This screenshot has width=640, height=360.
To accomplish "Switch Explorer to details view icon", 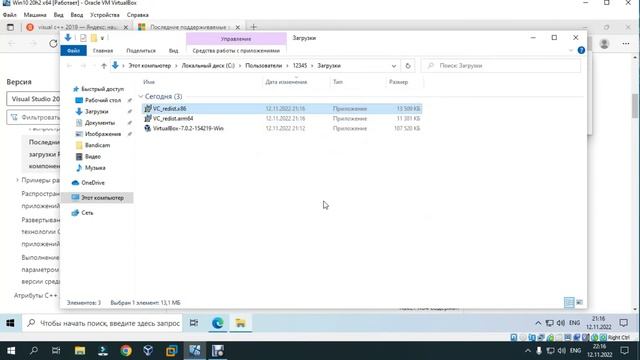I will [569, 302].
